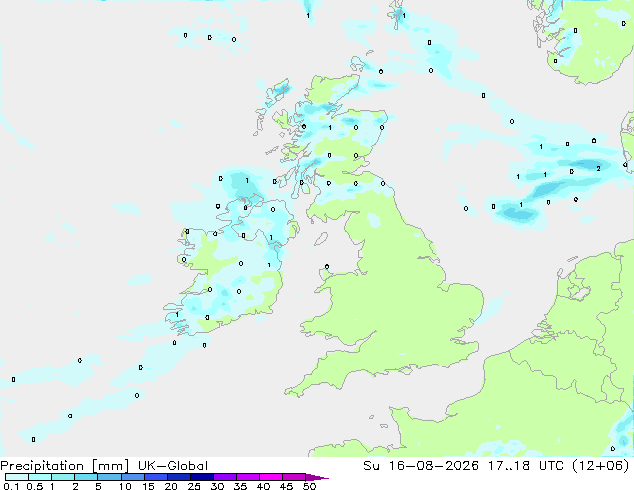Pick the 45–50 mm legend swatch
The width and height of the screenshot is (634, 490).
pyautogui.click(x=294, y=477)
